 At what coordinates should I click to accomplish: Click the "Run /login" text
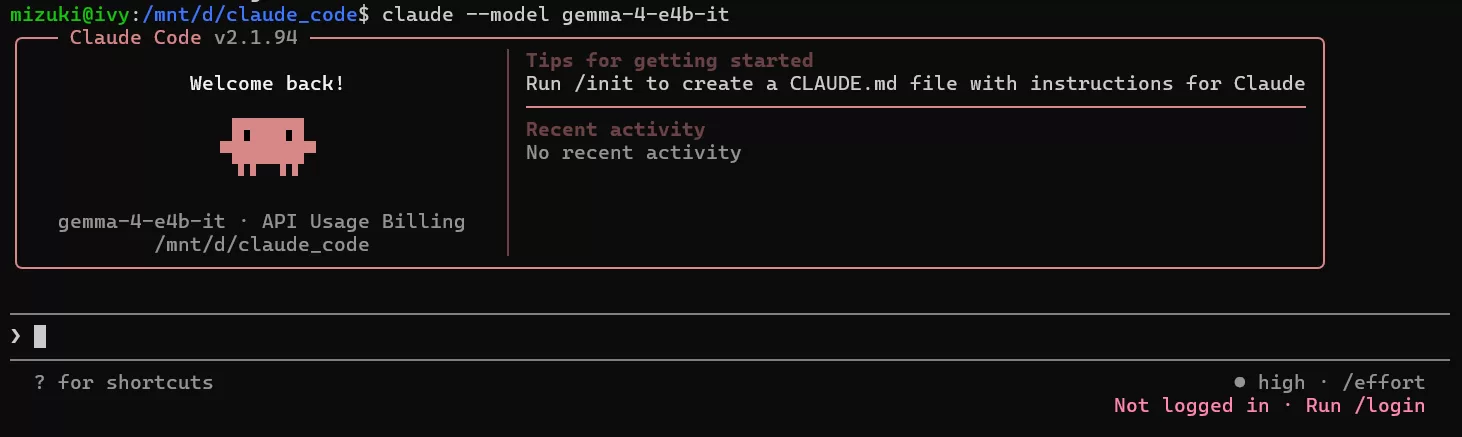(x=1365, y=405)
